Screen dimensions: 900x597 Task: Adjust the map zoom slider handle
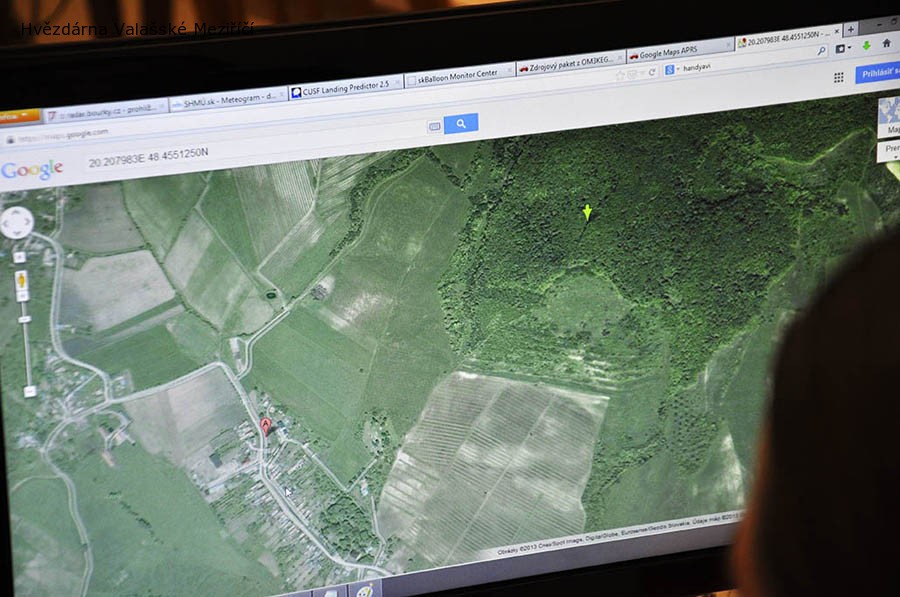coord(25,319)
